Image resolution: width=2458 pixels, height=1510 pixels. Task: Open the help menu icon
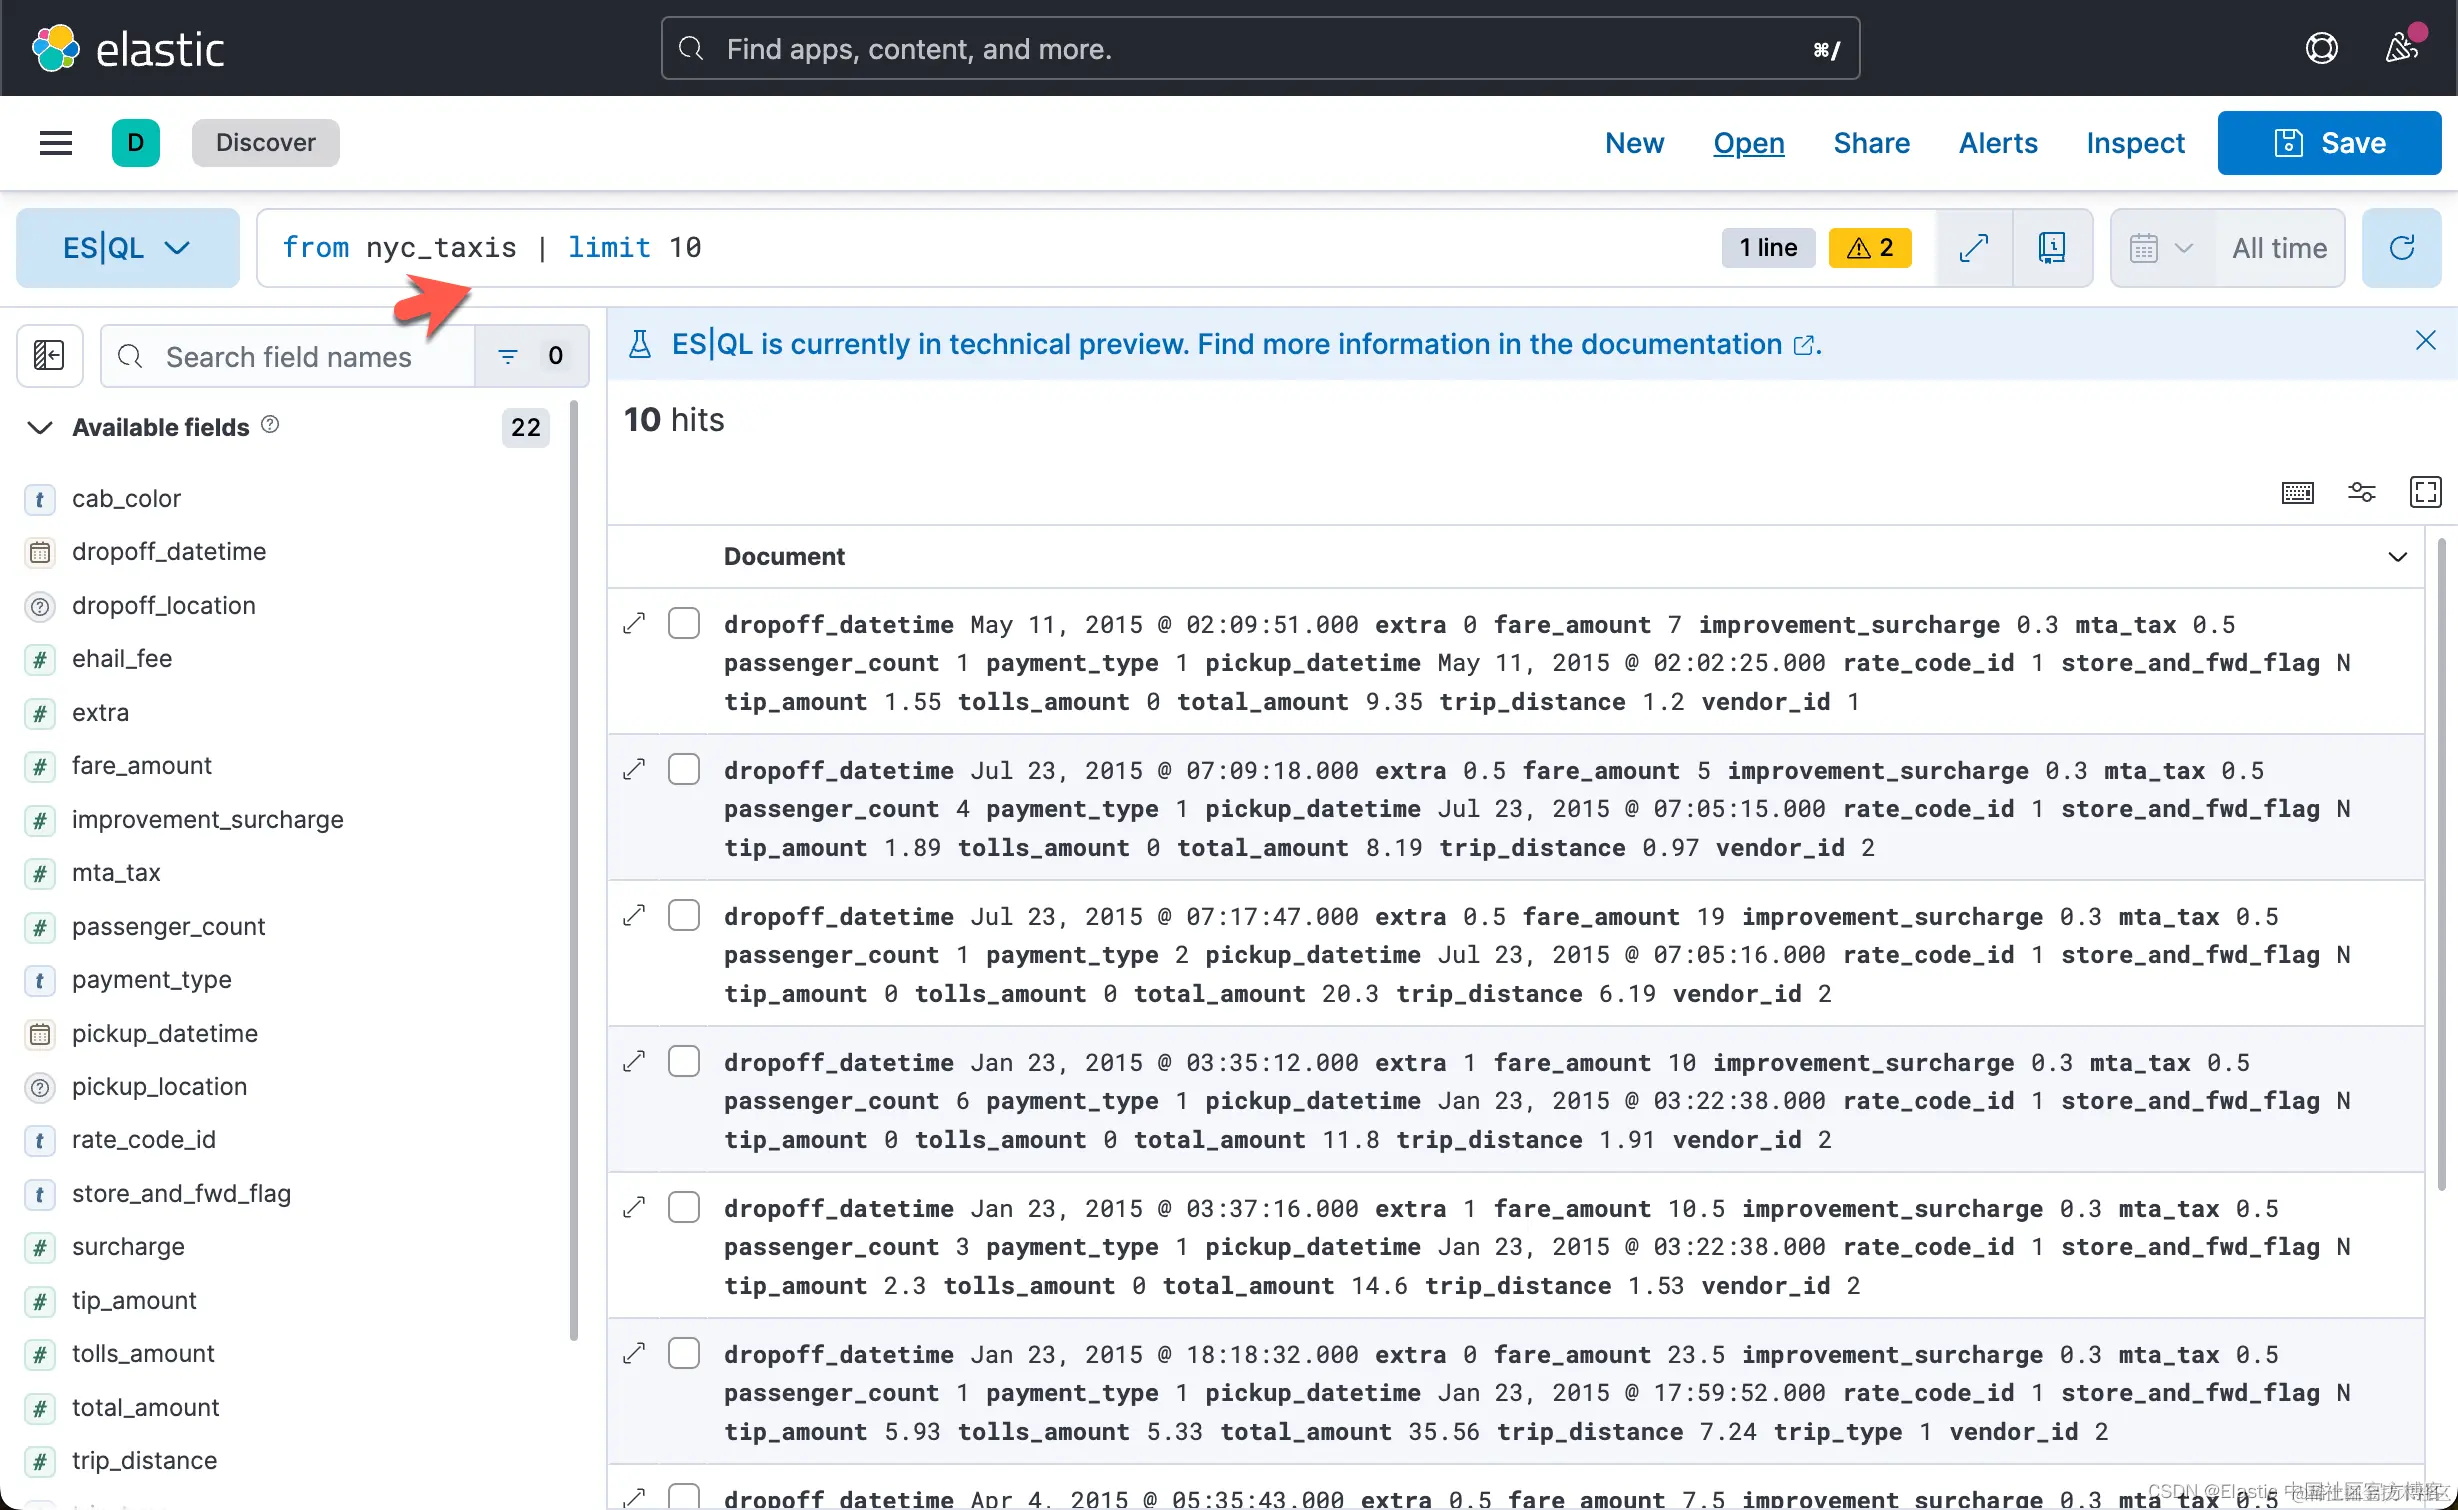(x=2321, y=48)
